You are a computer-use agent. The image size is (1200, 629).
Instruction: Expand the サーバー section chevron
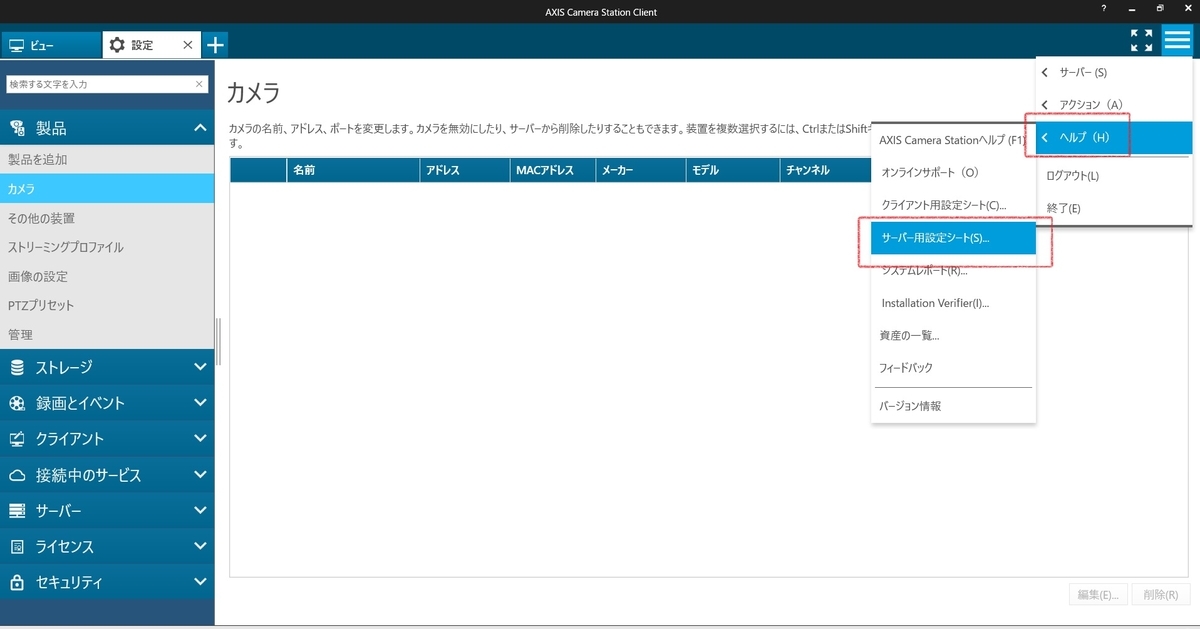pos(200,511)
